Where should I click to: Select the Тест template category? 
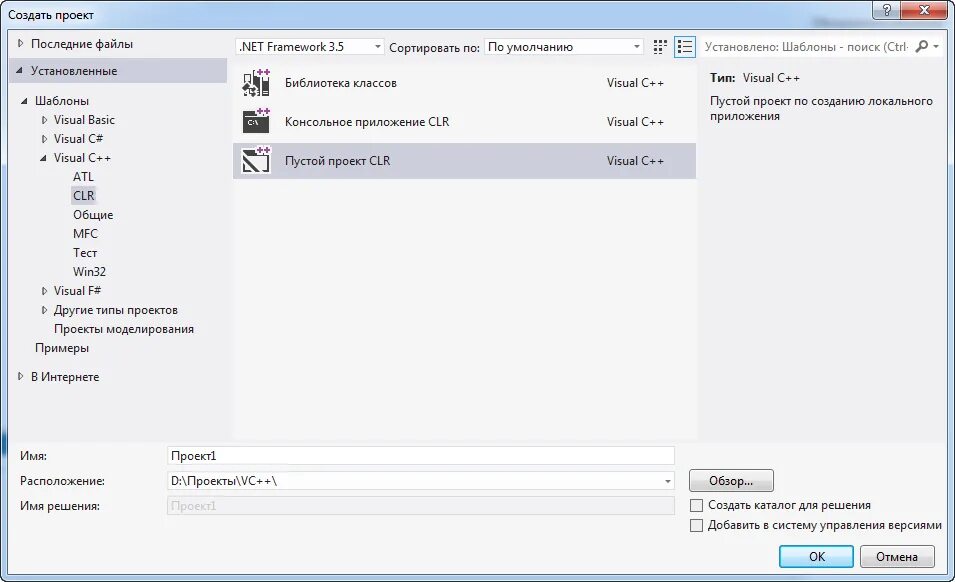(x=85, y=253)
